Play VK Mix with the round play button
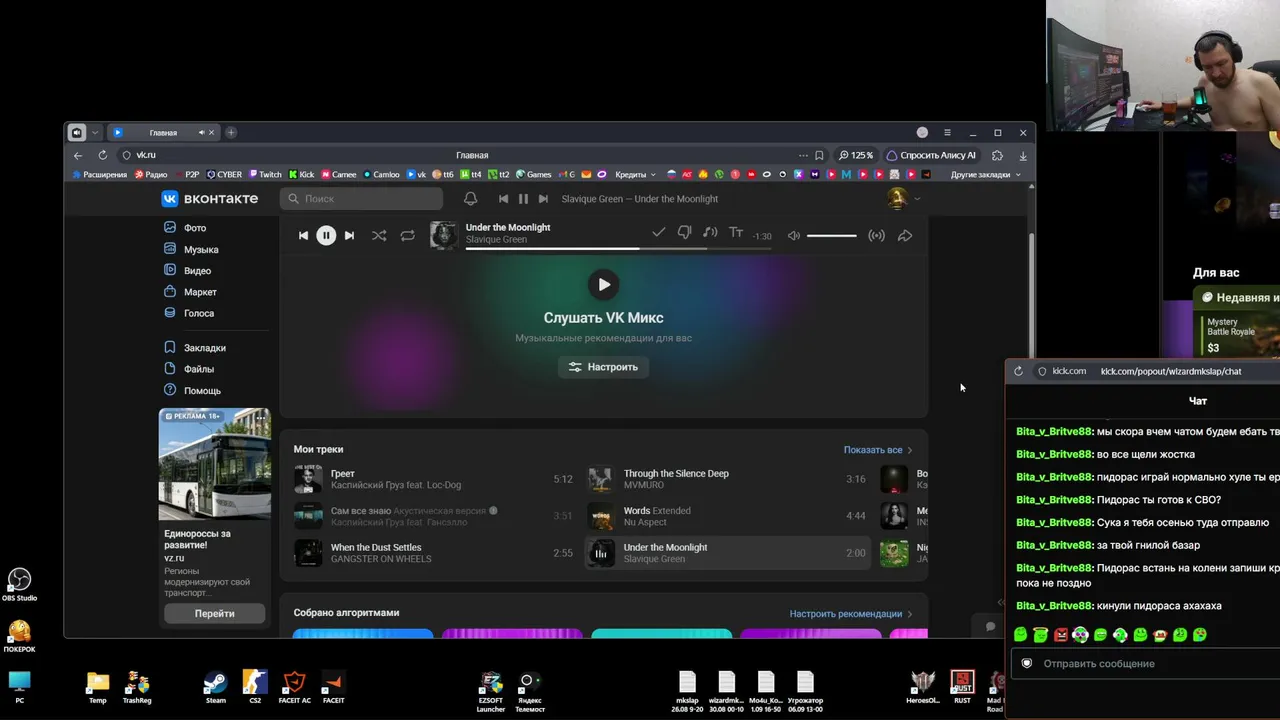Screen dimensions: 1280x720 604,285
